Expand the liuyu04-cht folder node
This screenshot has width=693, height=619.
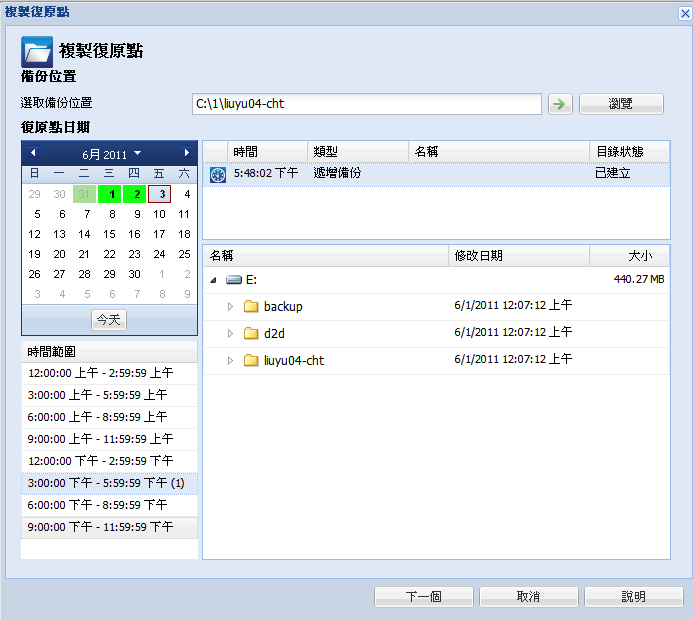[230, 360]
